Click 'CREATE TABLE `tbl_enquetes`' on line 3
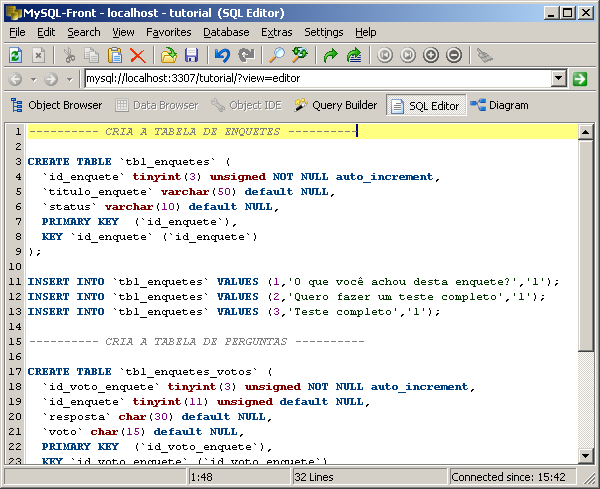Viewport: 600px width, 489px height. [x=129, y=162]
